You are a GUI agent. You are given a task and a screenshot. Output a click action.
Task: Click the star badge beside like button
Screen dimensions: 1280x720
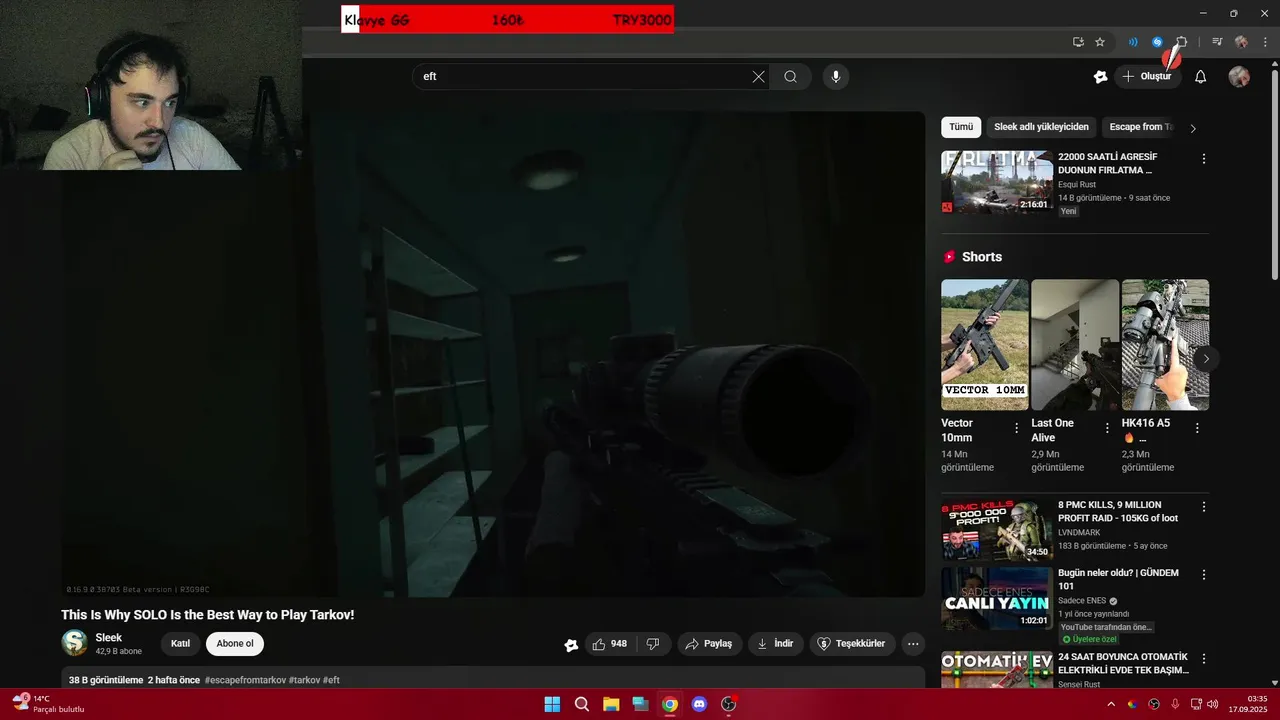point(571,645)
